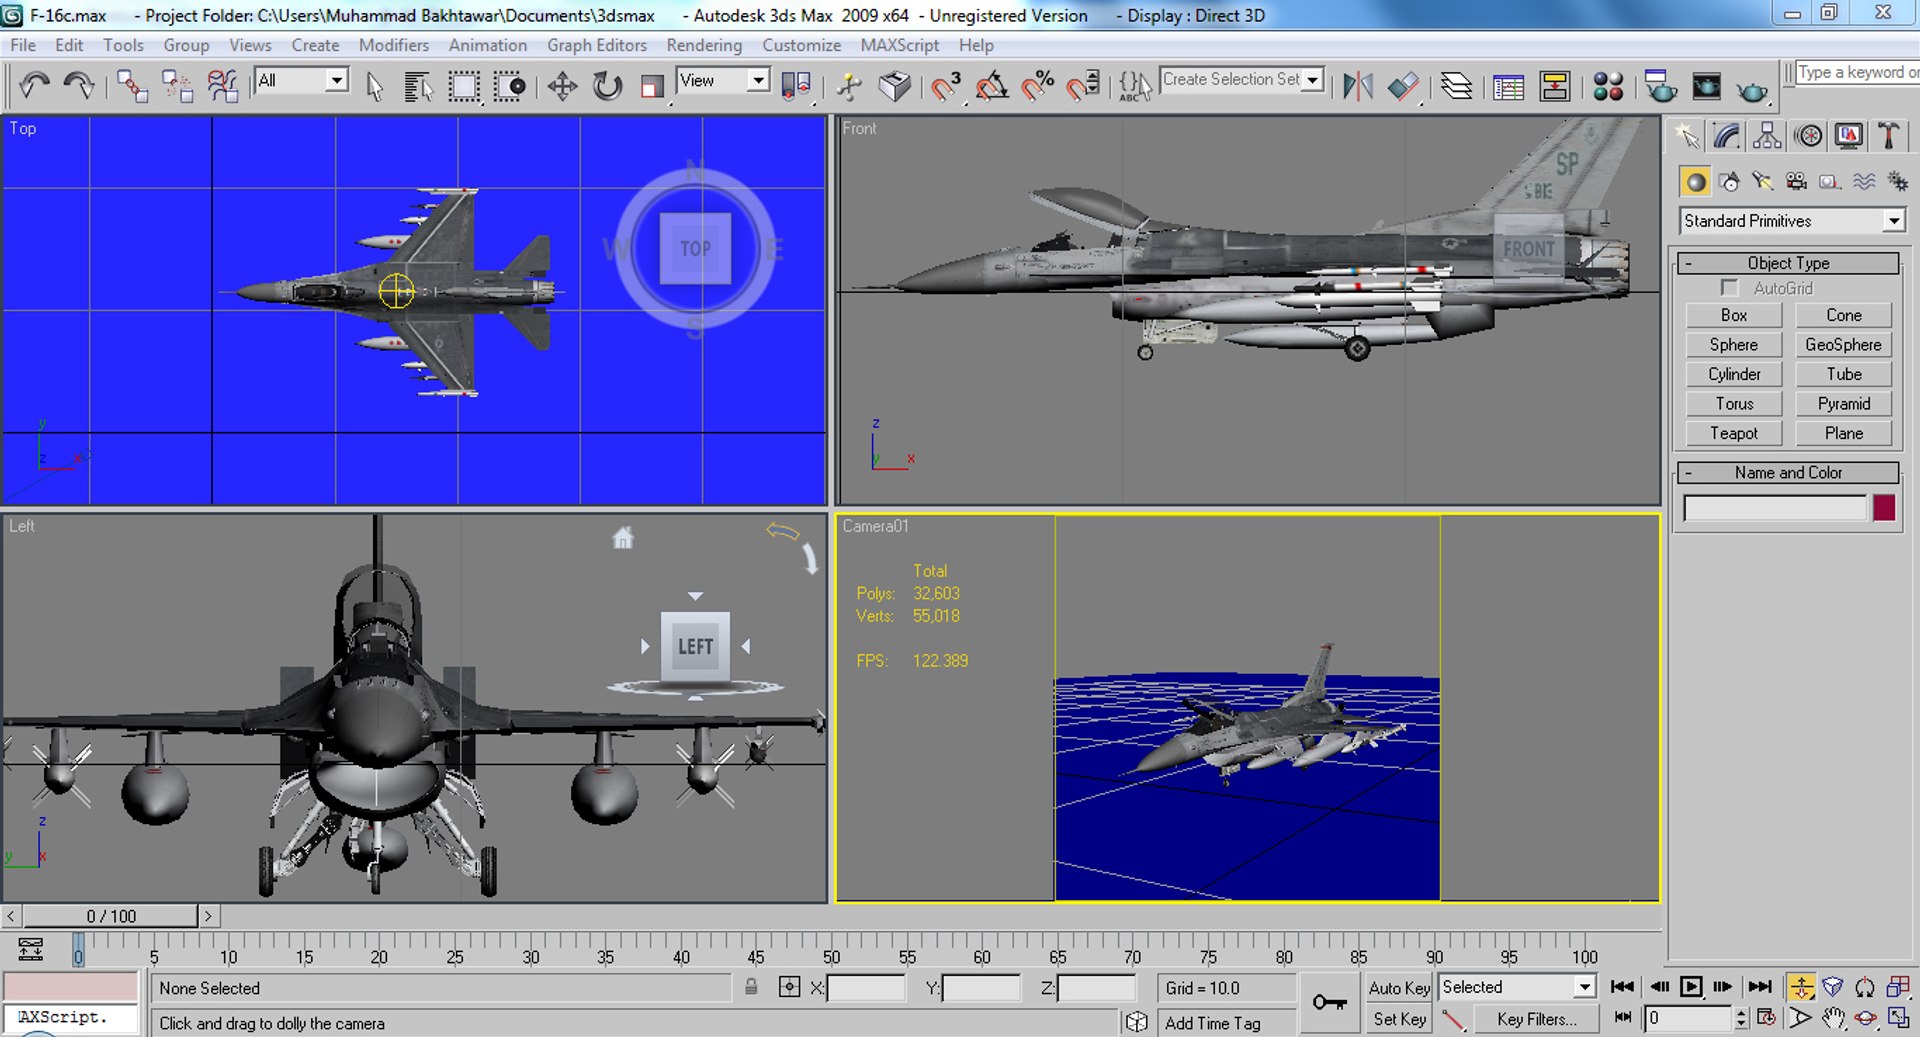1920x1037 pixels.
Task: Open the Rendering menu
Action: point(704,45)
